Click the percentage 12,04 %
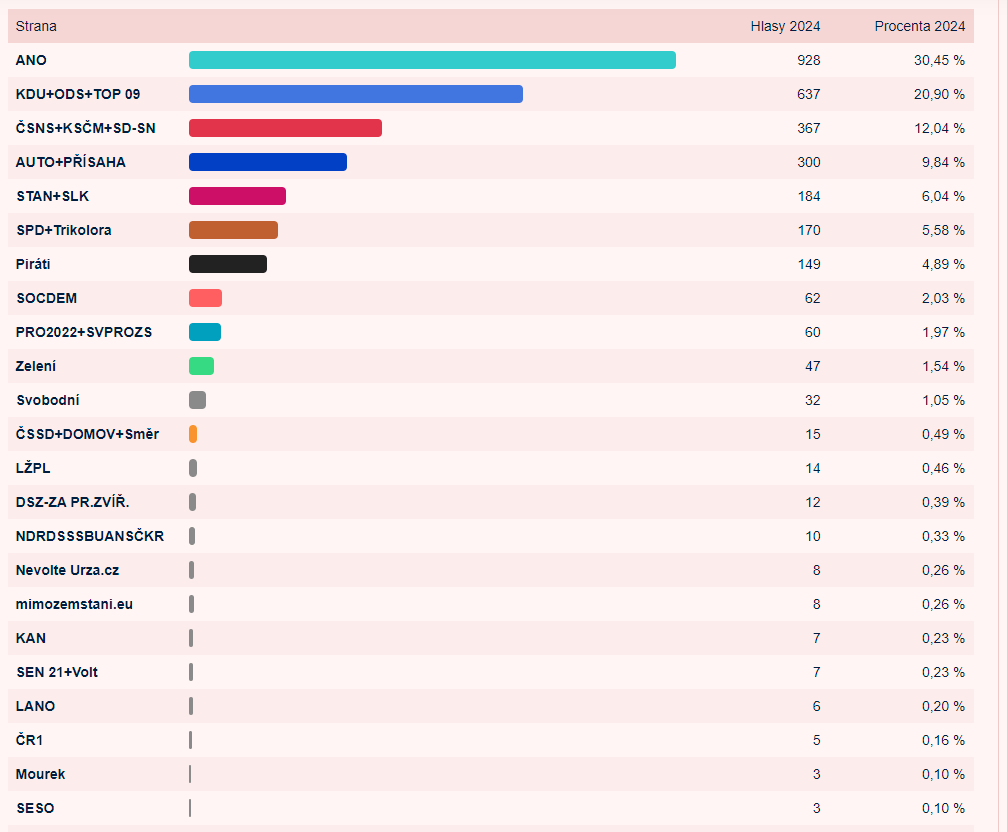Image resolution: width=1007 pixels, height=832 pixels. (939, 128)
